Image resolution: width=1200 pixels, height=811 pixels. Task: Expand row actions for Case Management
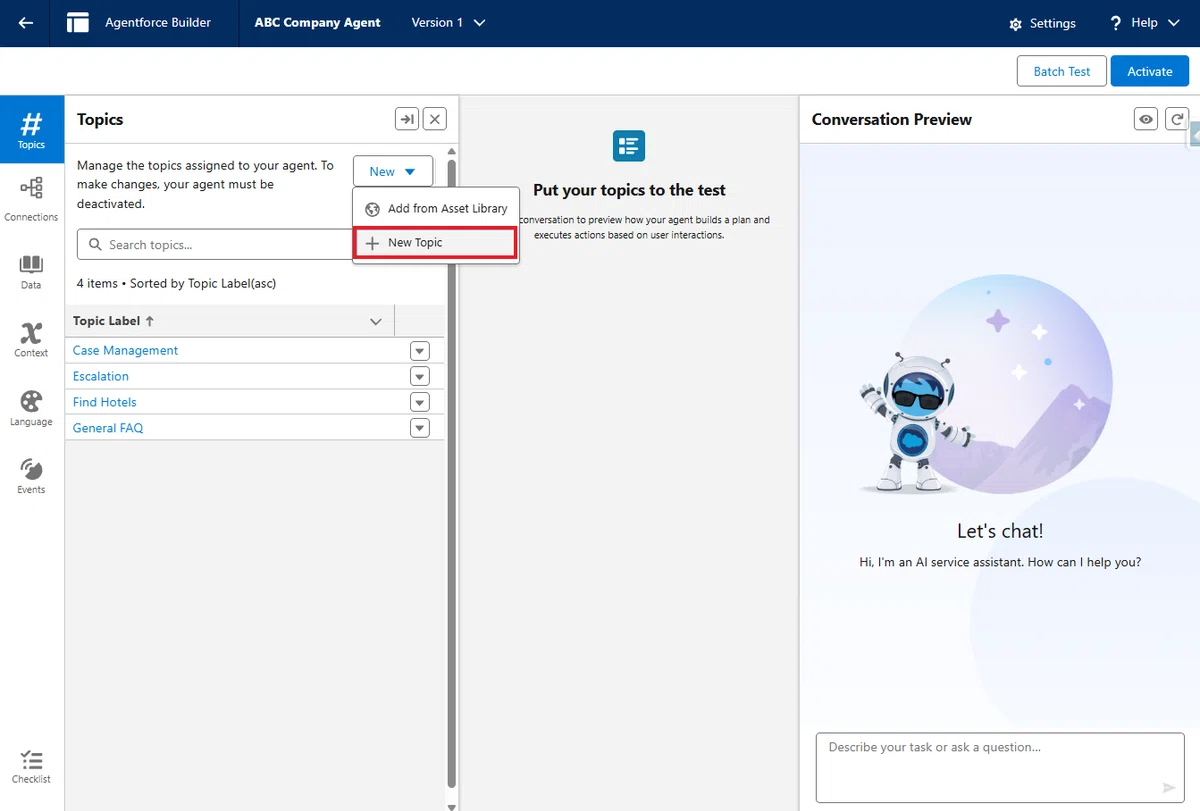click(x=420, y=350)
